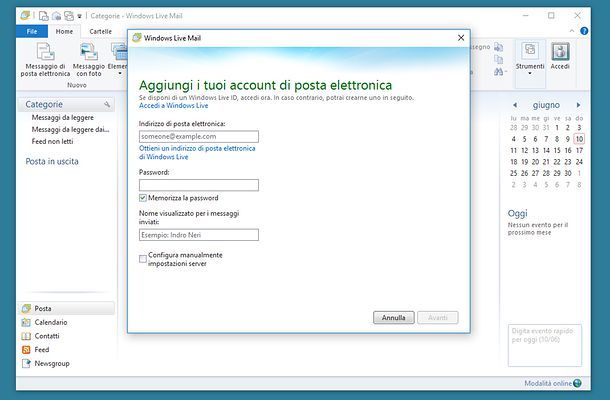Click the Messaggio con foto icon
This screenshot has width=610, height=400.
click(89, 52)
